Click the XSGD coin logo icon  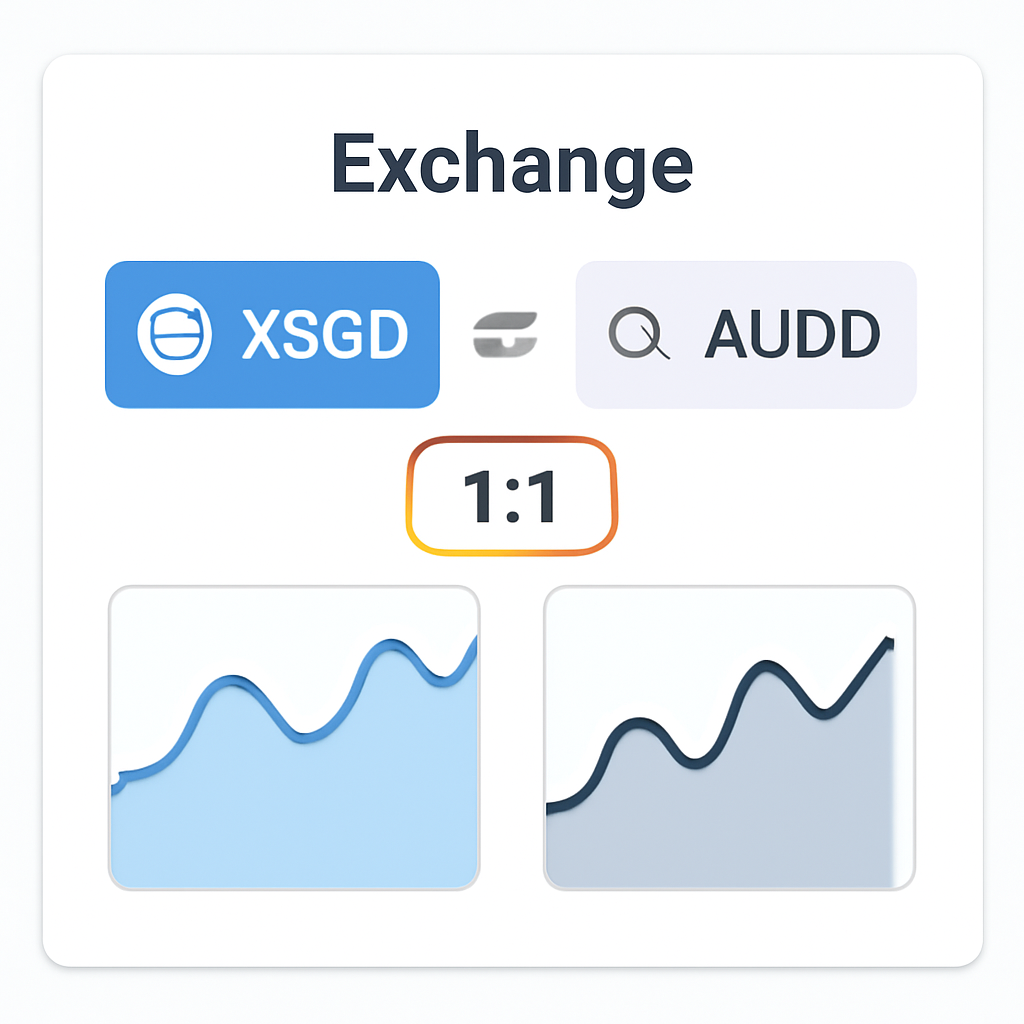(x=175, y=336)
